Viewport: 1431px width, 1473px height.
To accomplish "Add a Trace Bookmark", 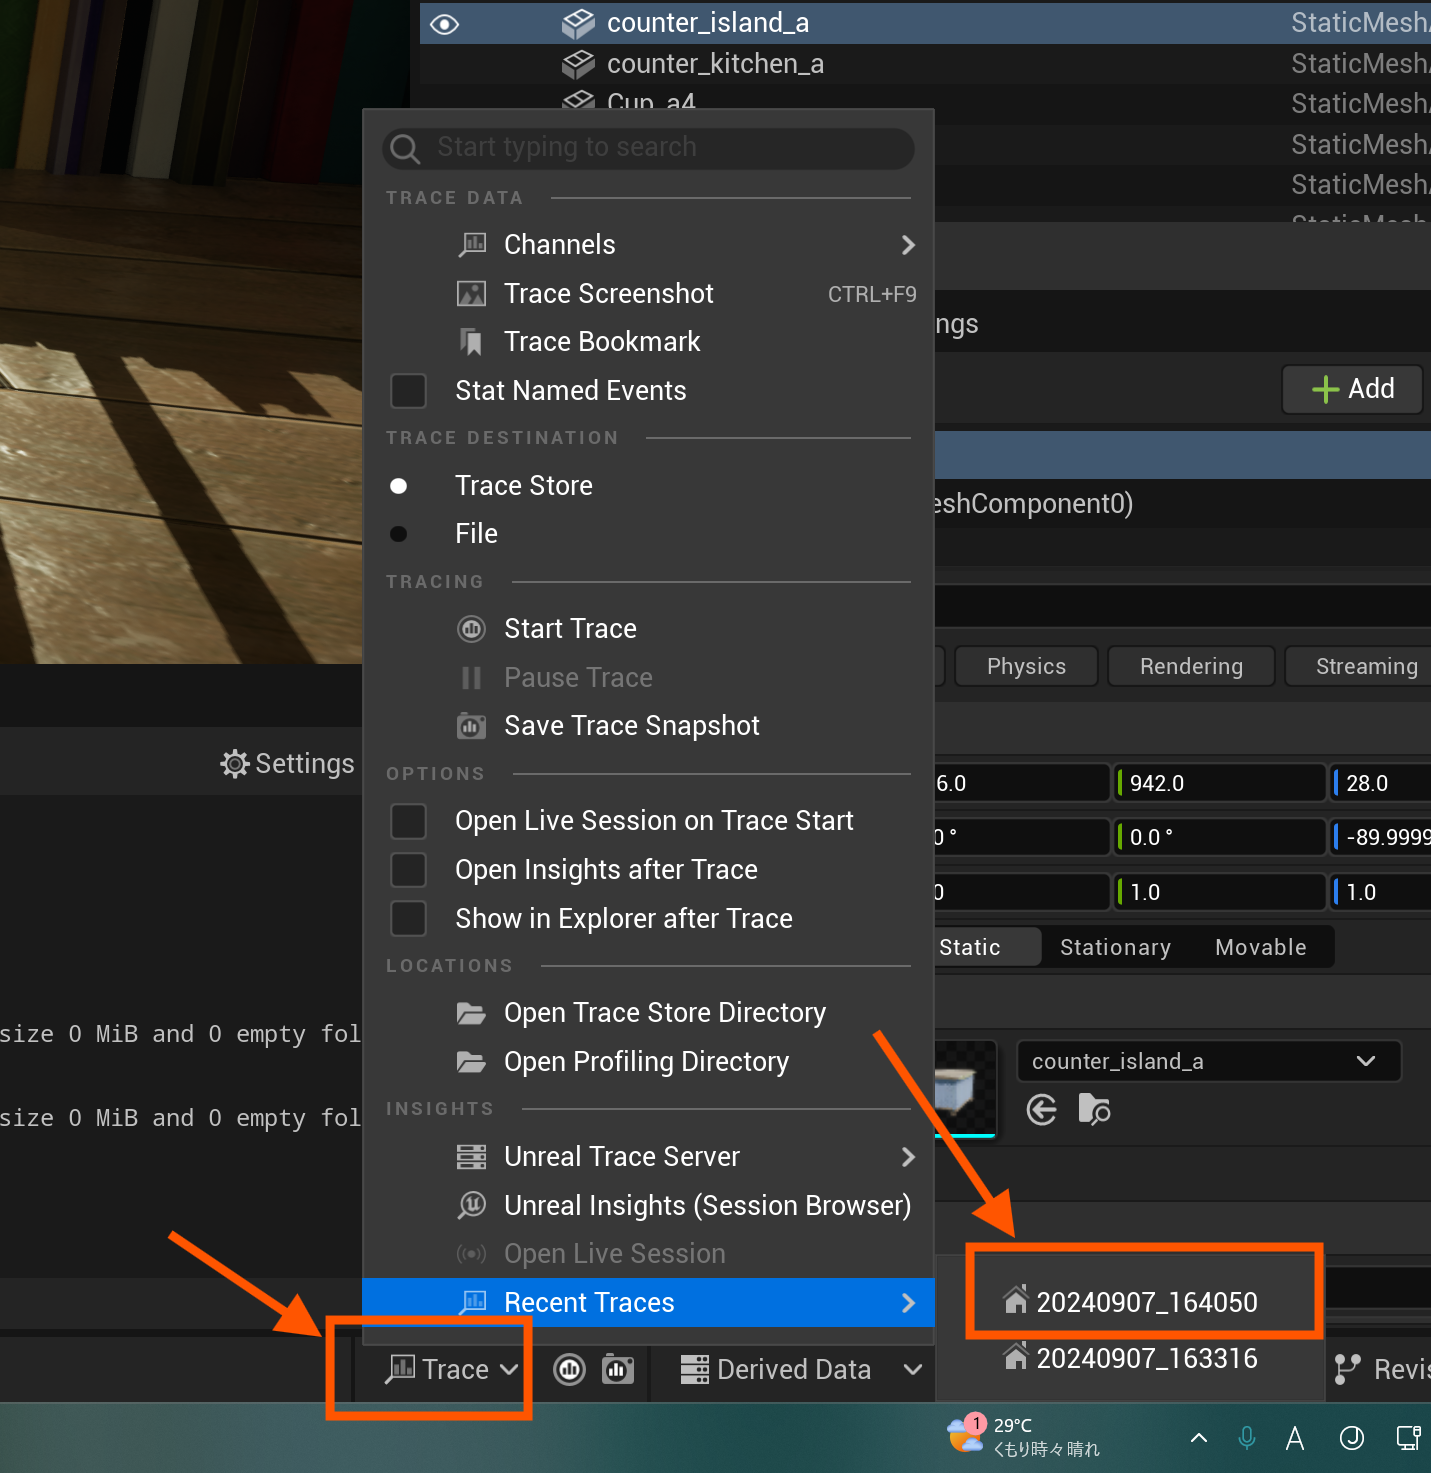I will (x=648, y=342).
